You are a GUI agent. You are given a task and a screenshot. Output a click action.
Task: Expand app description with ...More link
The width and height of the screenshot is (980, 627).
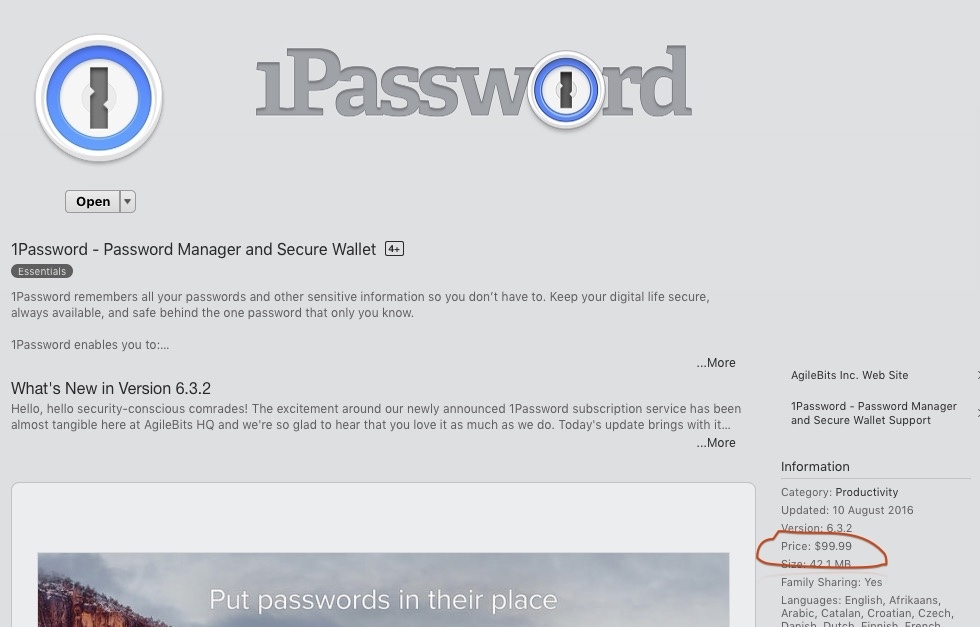(716, 363)
